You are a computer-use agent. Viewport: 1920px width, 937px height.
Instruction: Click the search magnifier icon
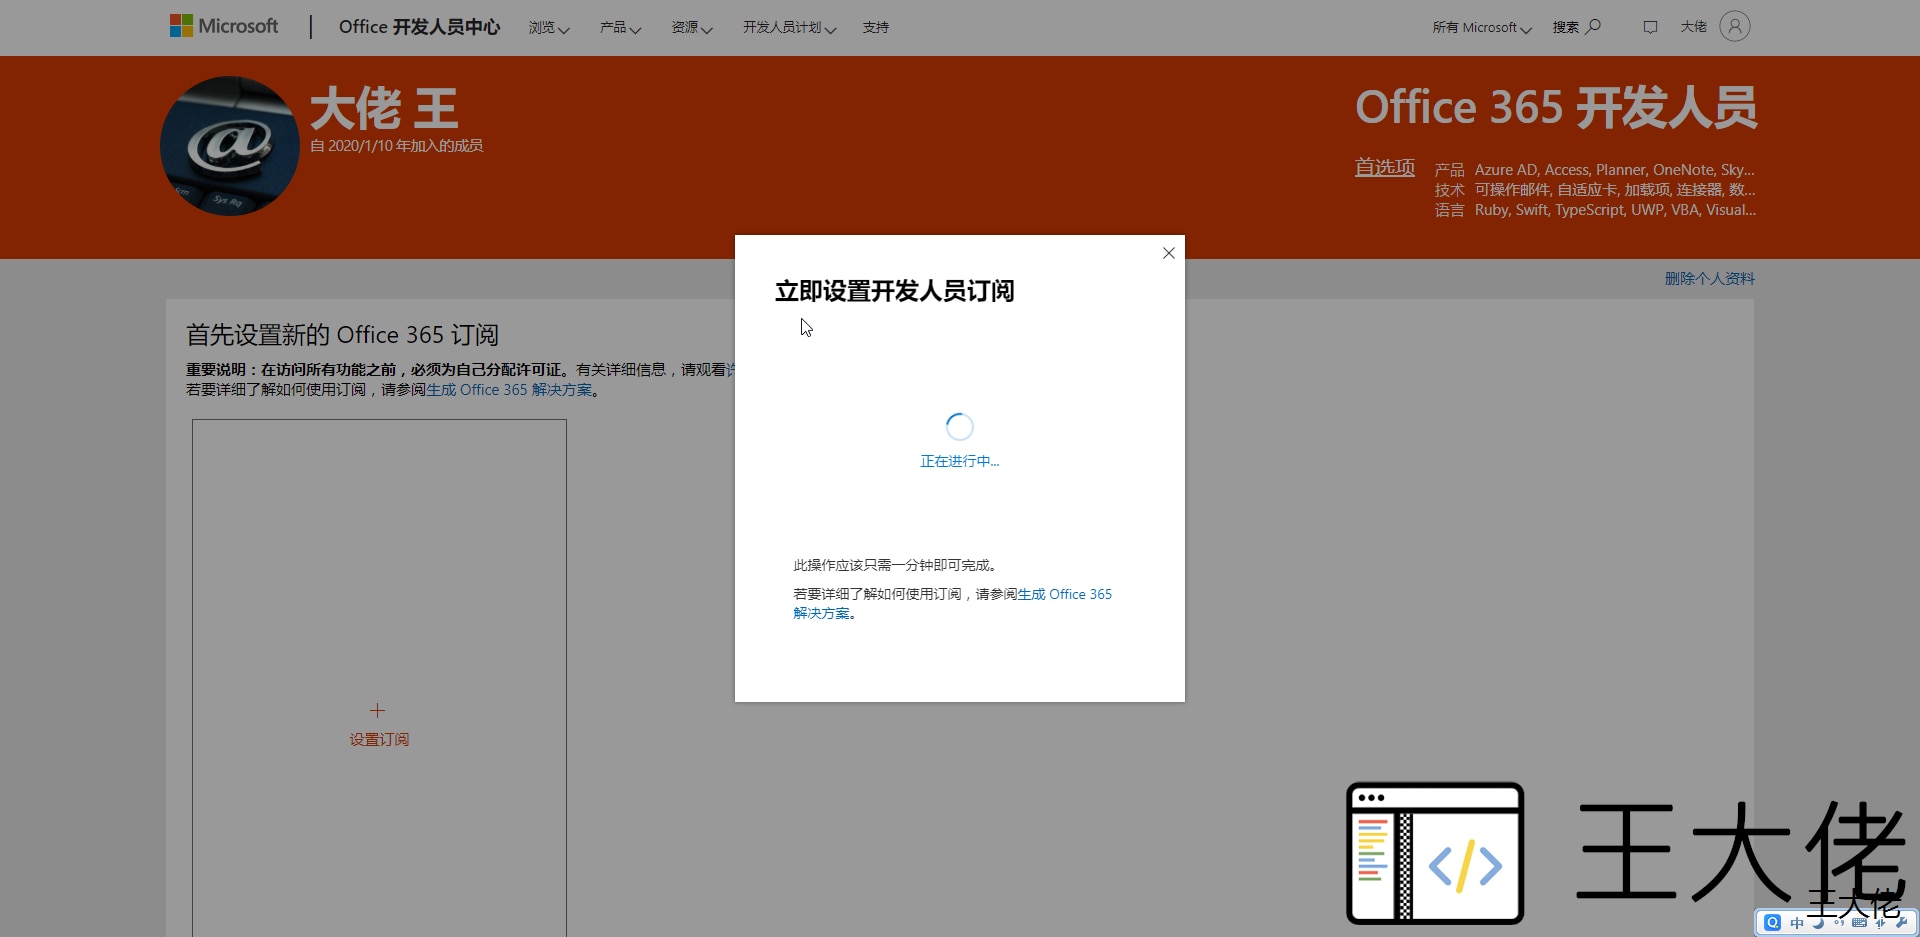tap(1594, 26)
